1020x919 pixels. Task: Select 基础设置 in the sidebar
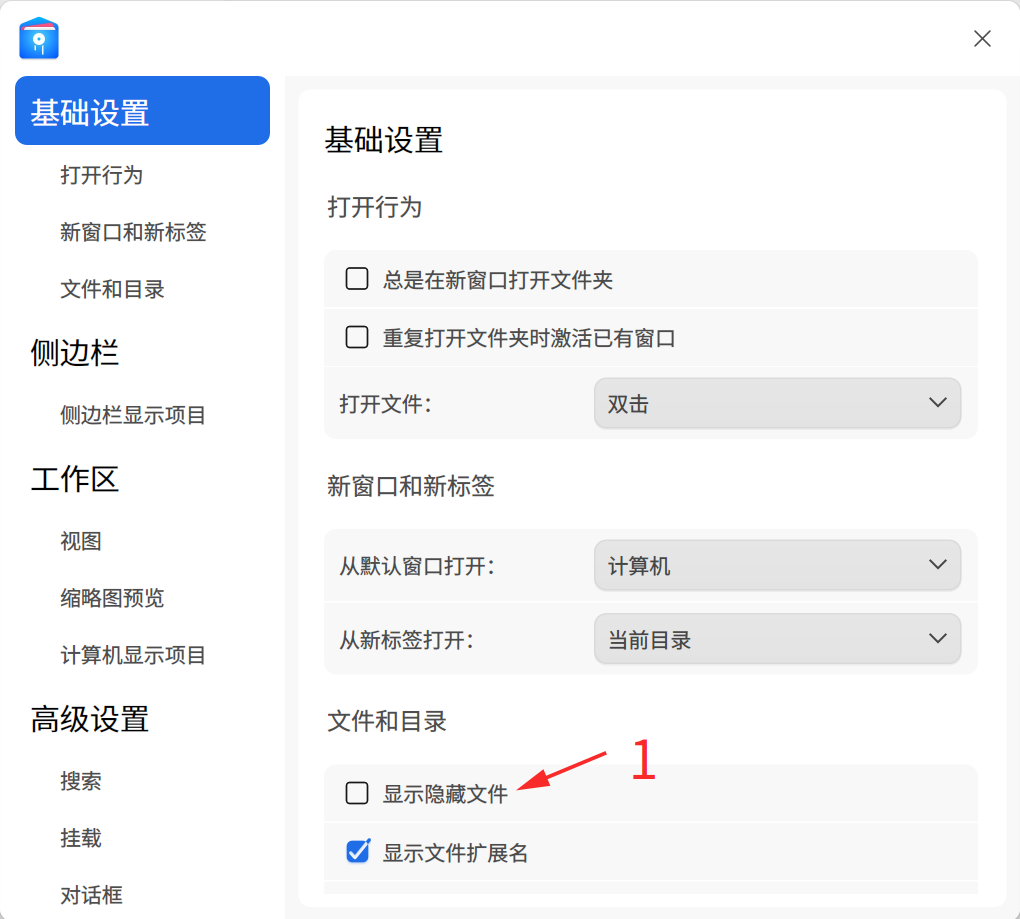click(142, 111)
